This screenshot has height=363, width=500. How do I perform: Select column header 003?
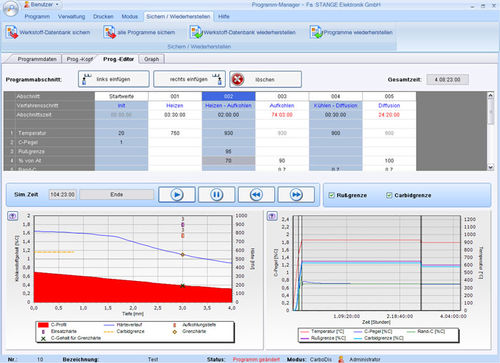pyautogui.click(x=282, y=96)
